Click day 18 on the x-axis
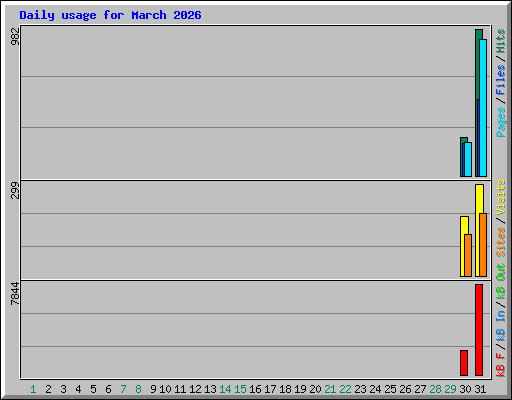The image size is (512, 400). pyautogui.click(x=285, y=389)
